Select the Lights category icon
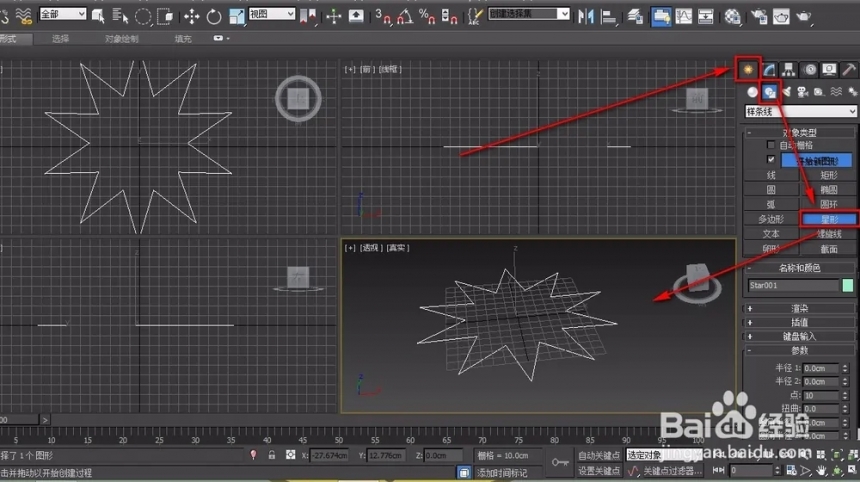The width and height of the screenshot is (860, 482). [787, 92]
